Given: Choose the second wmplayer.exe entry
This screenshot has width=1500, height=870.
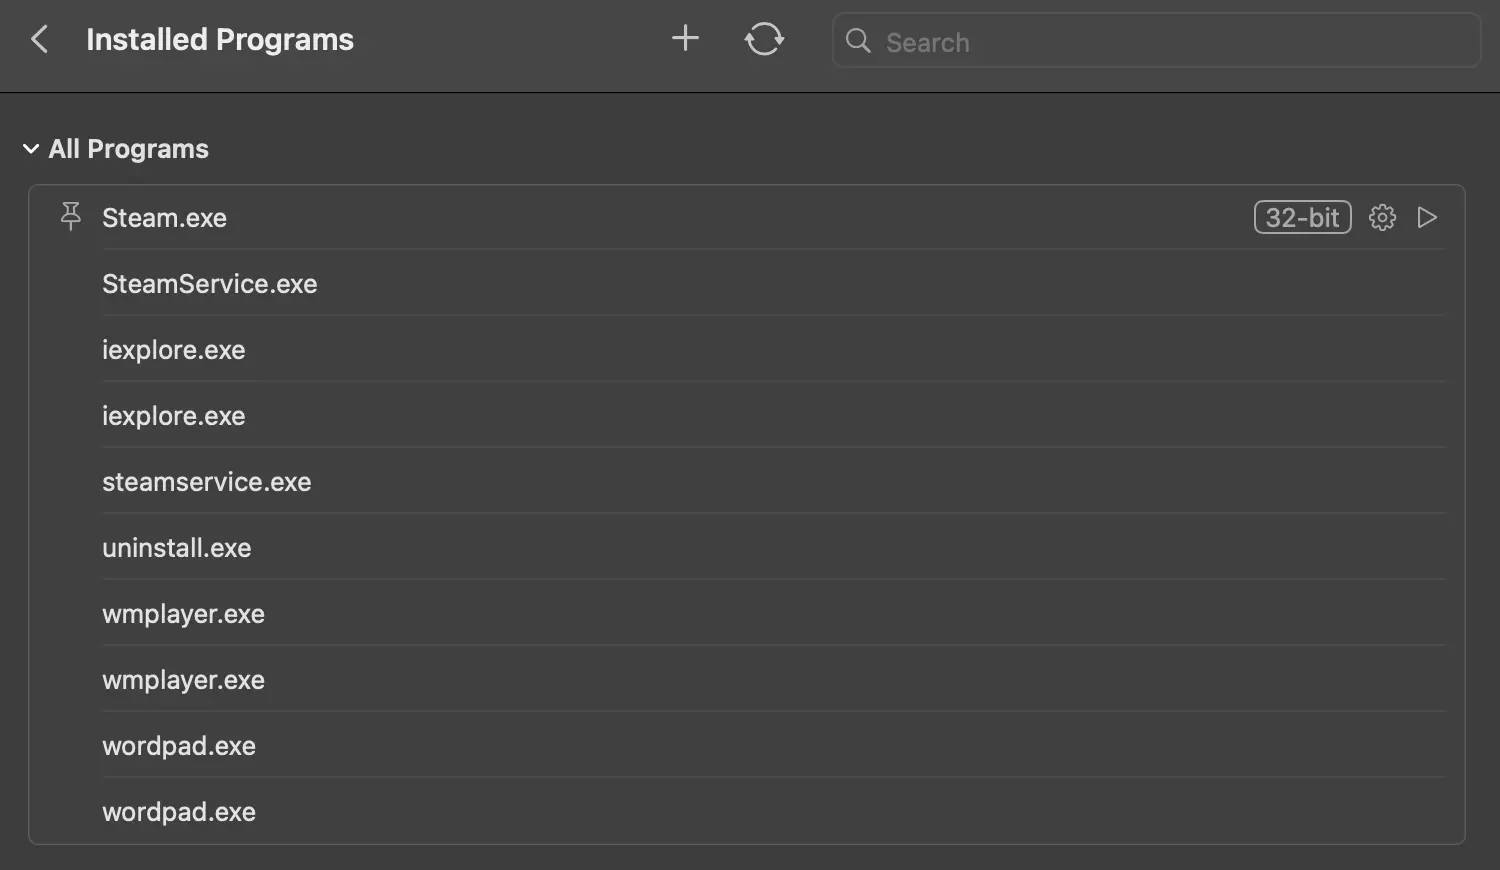Looking at the screenshot, I should [184, 680].
